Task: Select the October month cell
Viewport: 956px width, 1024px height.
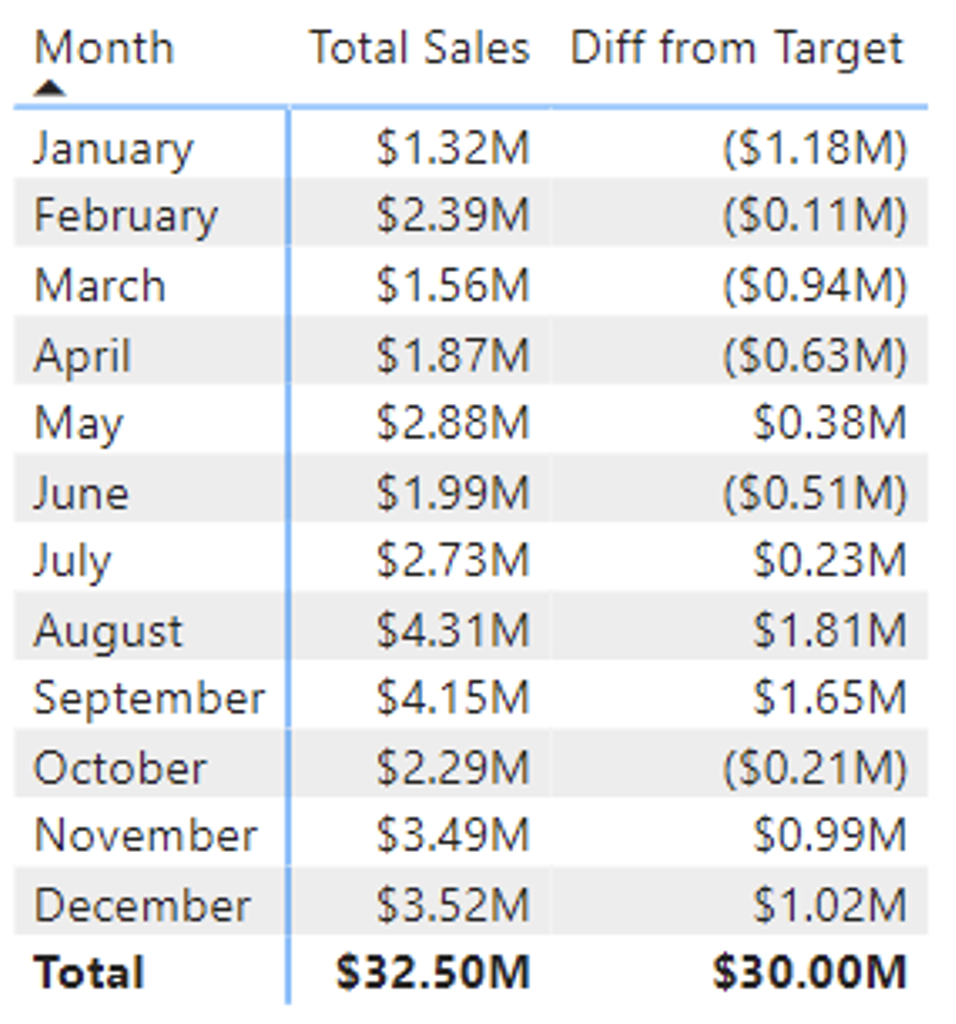Action: 120,768
